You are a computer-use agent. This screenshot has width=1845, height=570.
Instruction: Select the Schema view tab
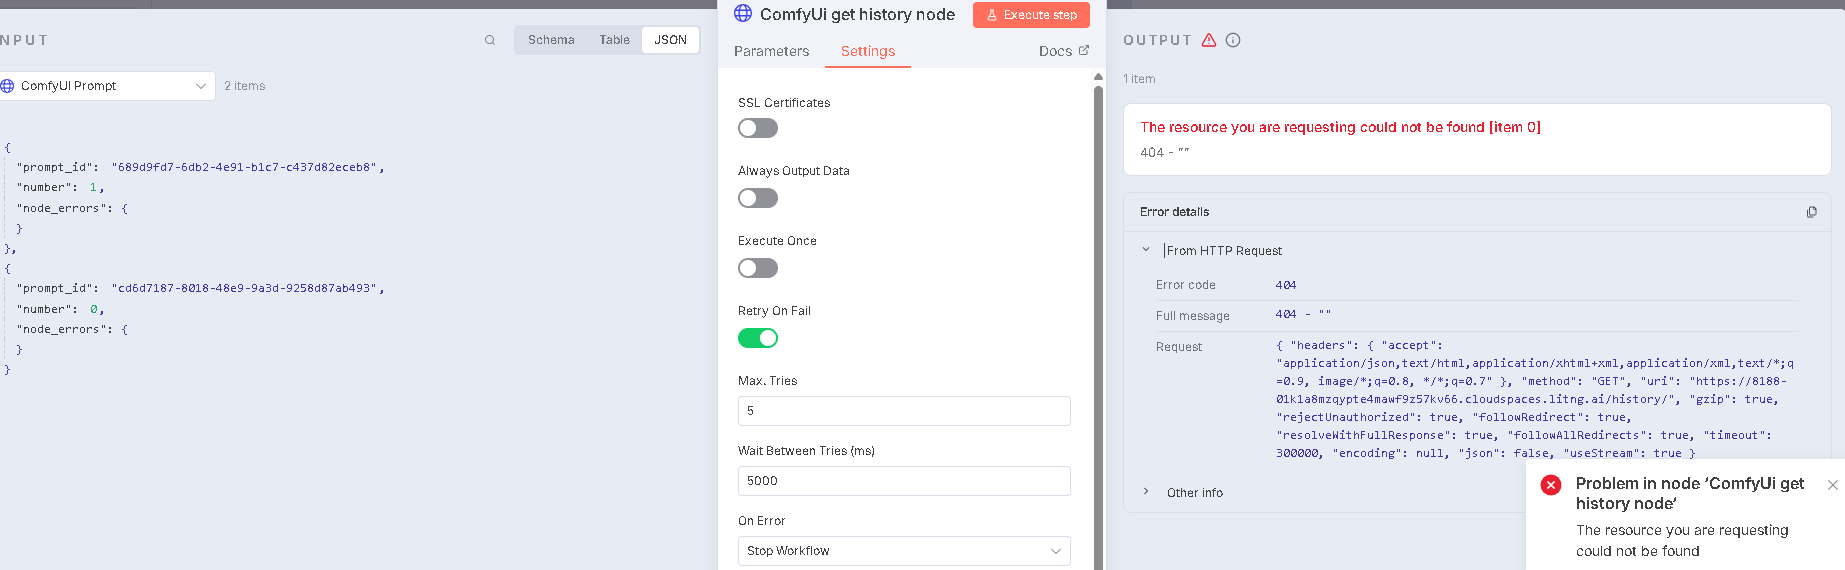point(551,40)
